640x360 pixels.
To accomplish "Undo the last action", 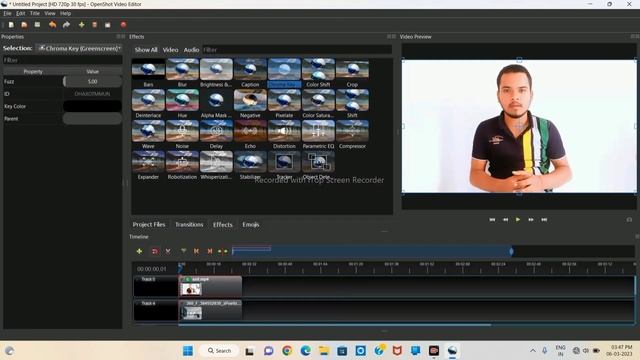I will tap(52, 25).
